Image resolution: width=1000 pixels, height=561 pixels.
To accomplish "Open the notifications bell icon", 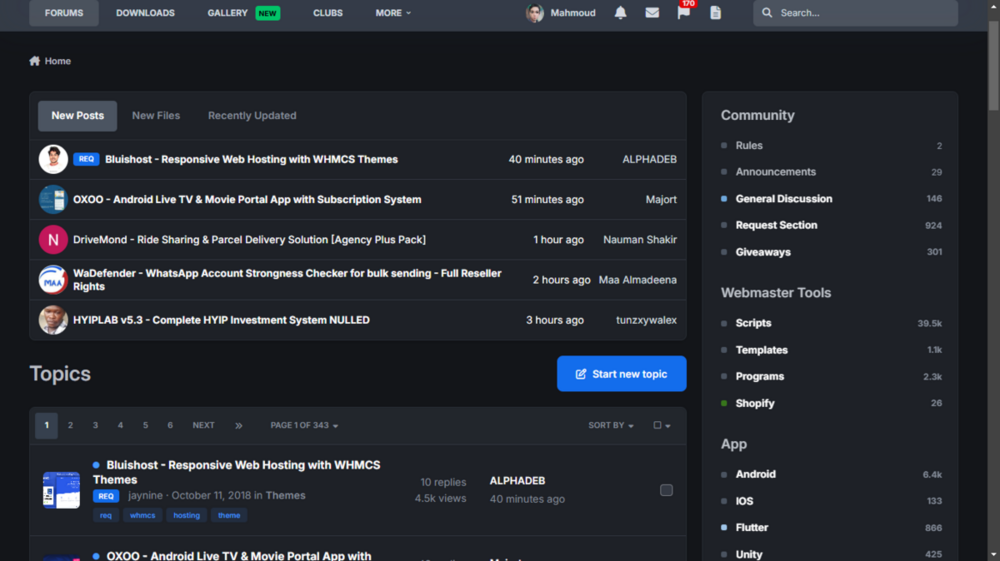I will coord(620,13).
